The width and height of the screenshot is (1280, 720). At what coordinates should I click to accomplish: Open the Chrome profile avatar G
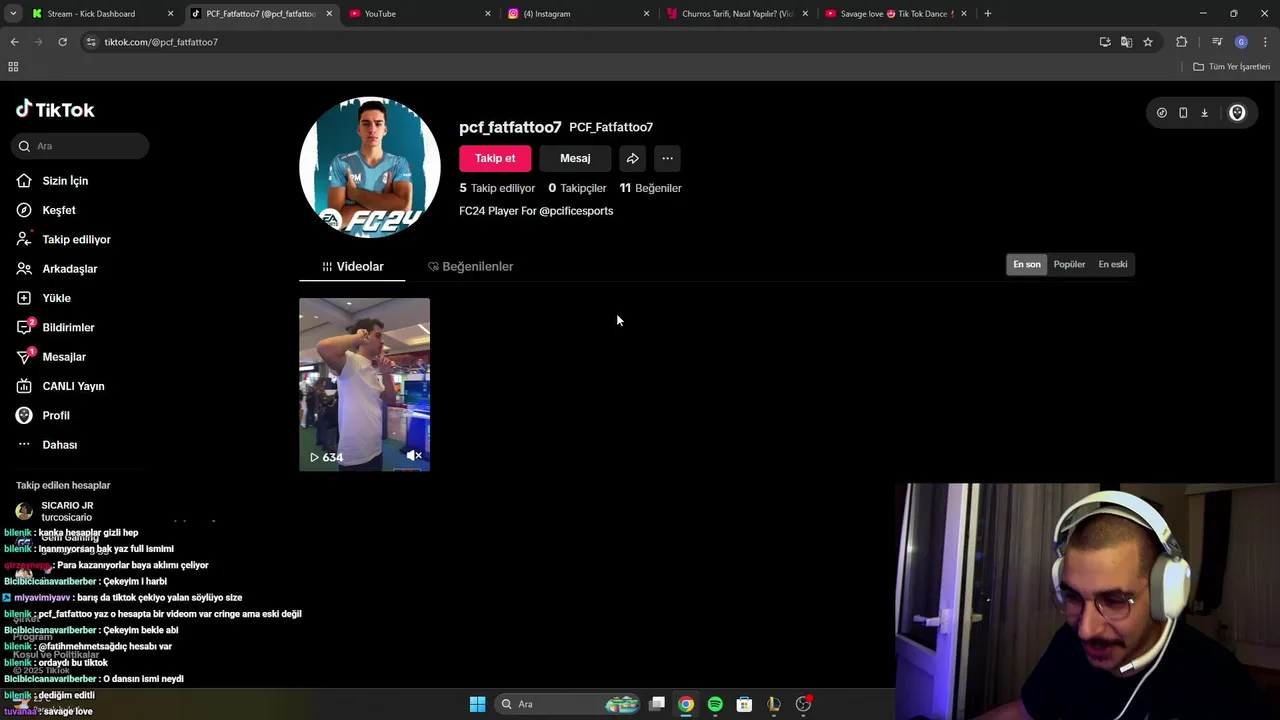1241,42
